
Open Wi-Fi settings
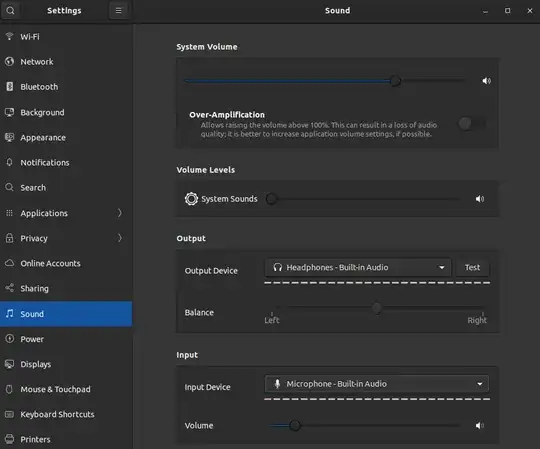click(x=66, y=36)
